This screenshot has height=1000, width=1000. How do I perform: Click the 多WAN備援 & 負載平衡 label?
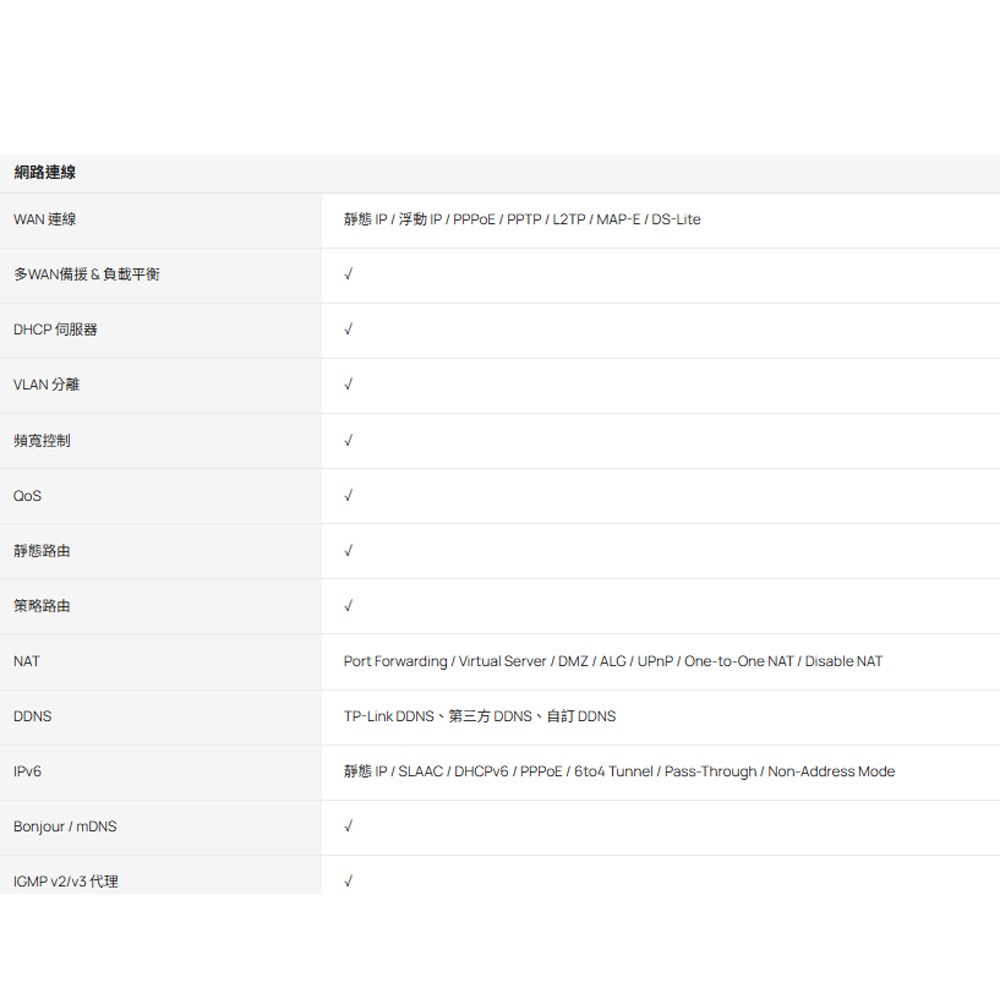pos(86,274)
